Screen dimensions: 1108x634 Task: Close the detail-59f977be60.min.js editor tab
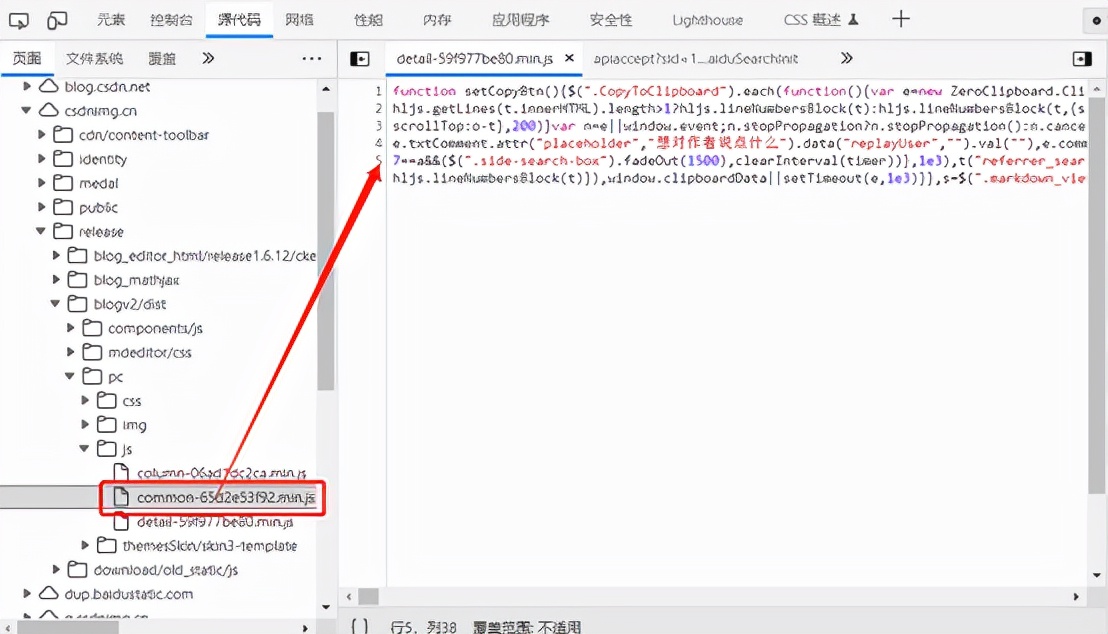click(x=569, y=58)
